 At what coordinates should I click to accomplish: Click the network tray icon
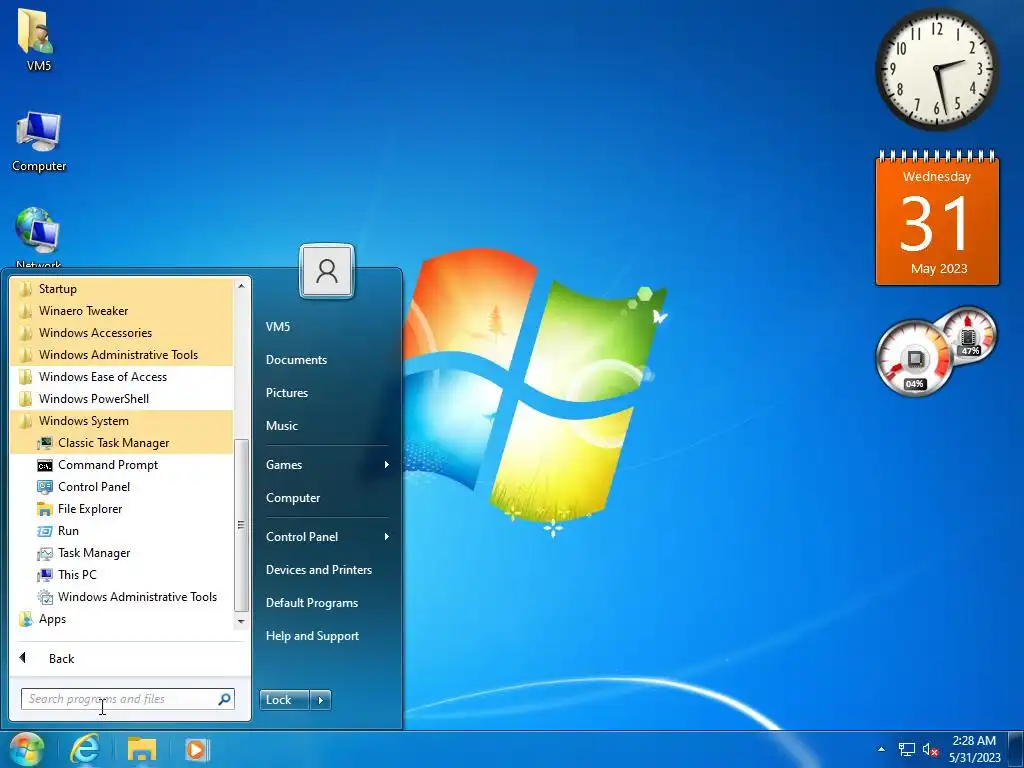pyautogui.click(x=906, y=750)
